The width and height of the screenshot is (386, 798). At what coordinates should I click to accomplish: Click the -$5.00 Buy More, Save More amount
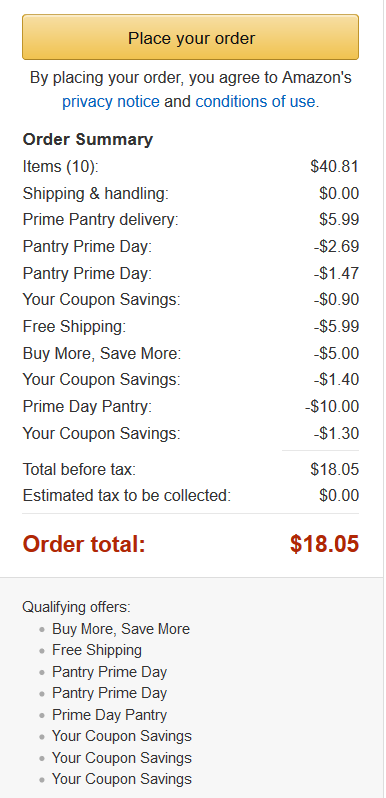336,353
